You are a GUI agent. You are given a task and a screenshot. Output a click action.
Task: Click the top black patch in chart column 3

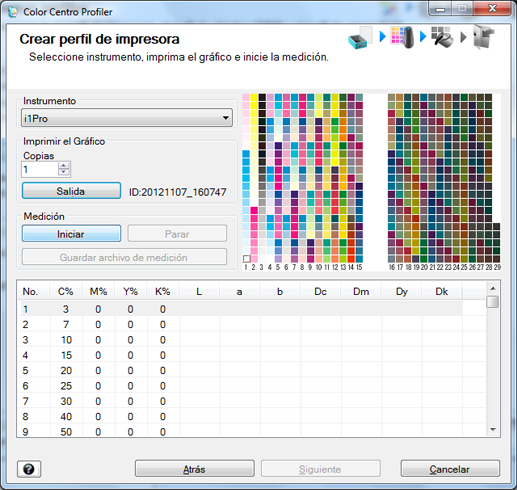(262, 98)
